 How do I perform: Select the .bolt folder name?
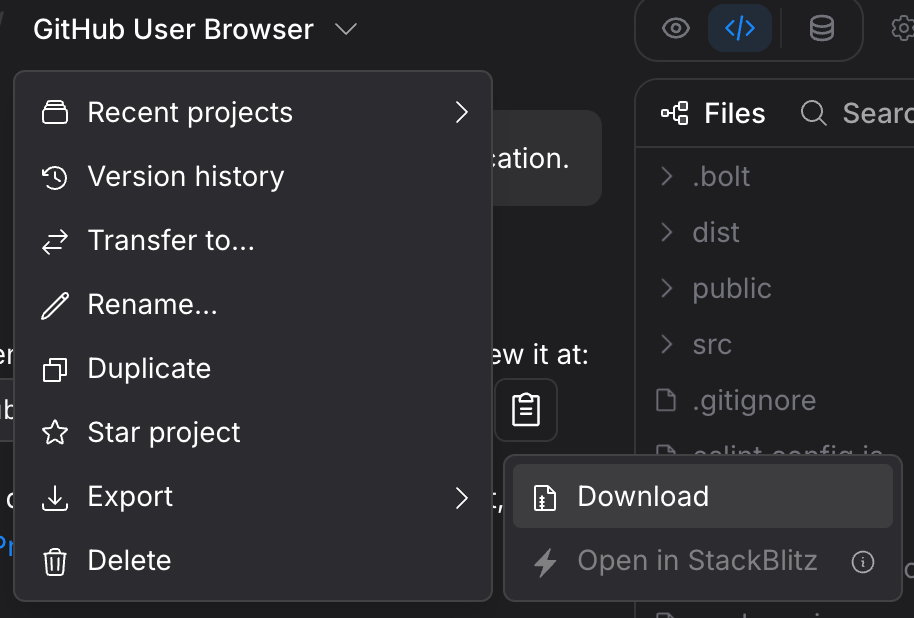click(721, 176)
